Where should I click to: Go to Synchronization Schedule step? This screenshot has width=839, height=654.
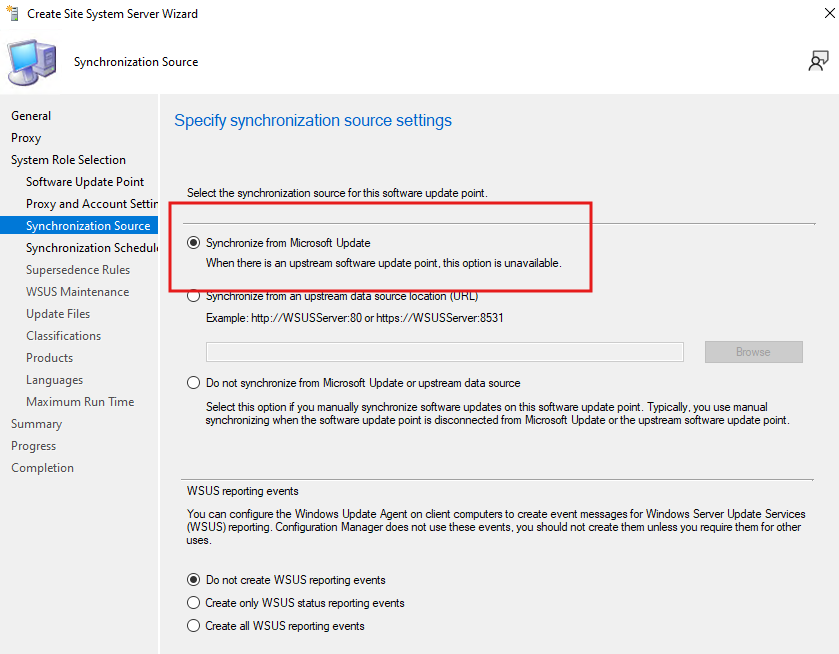click(92, 248)
